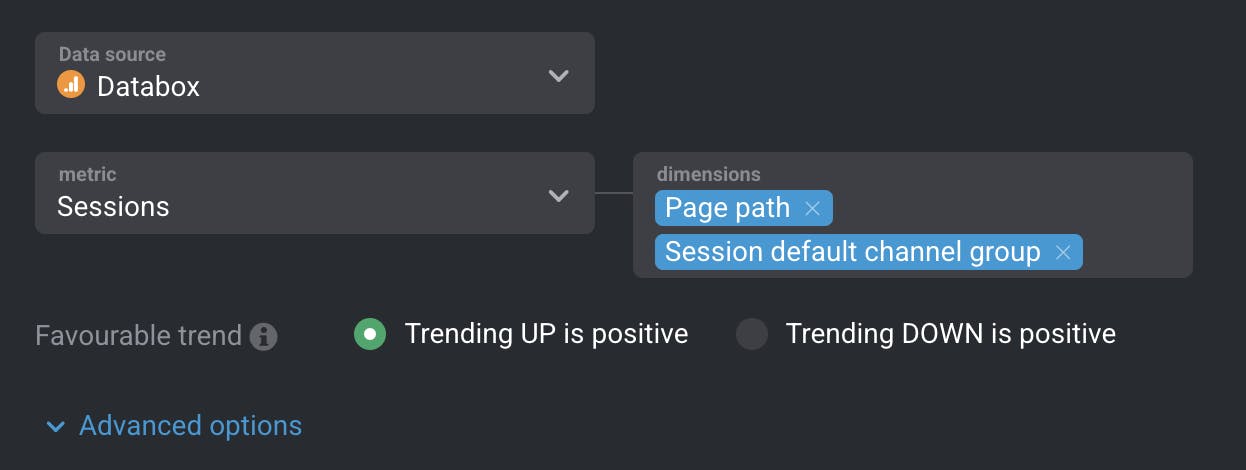This screenshot has height=470, width=1246.
Task: Remove Session default channel group dimension
Action: point(1063,252)
